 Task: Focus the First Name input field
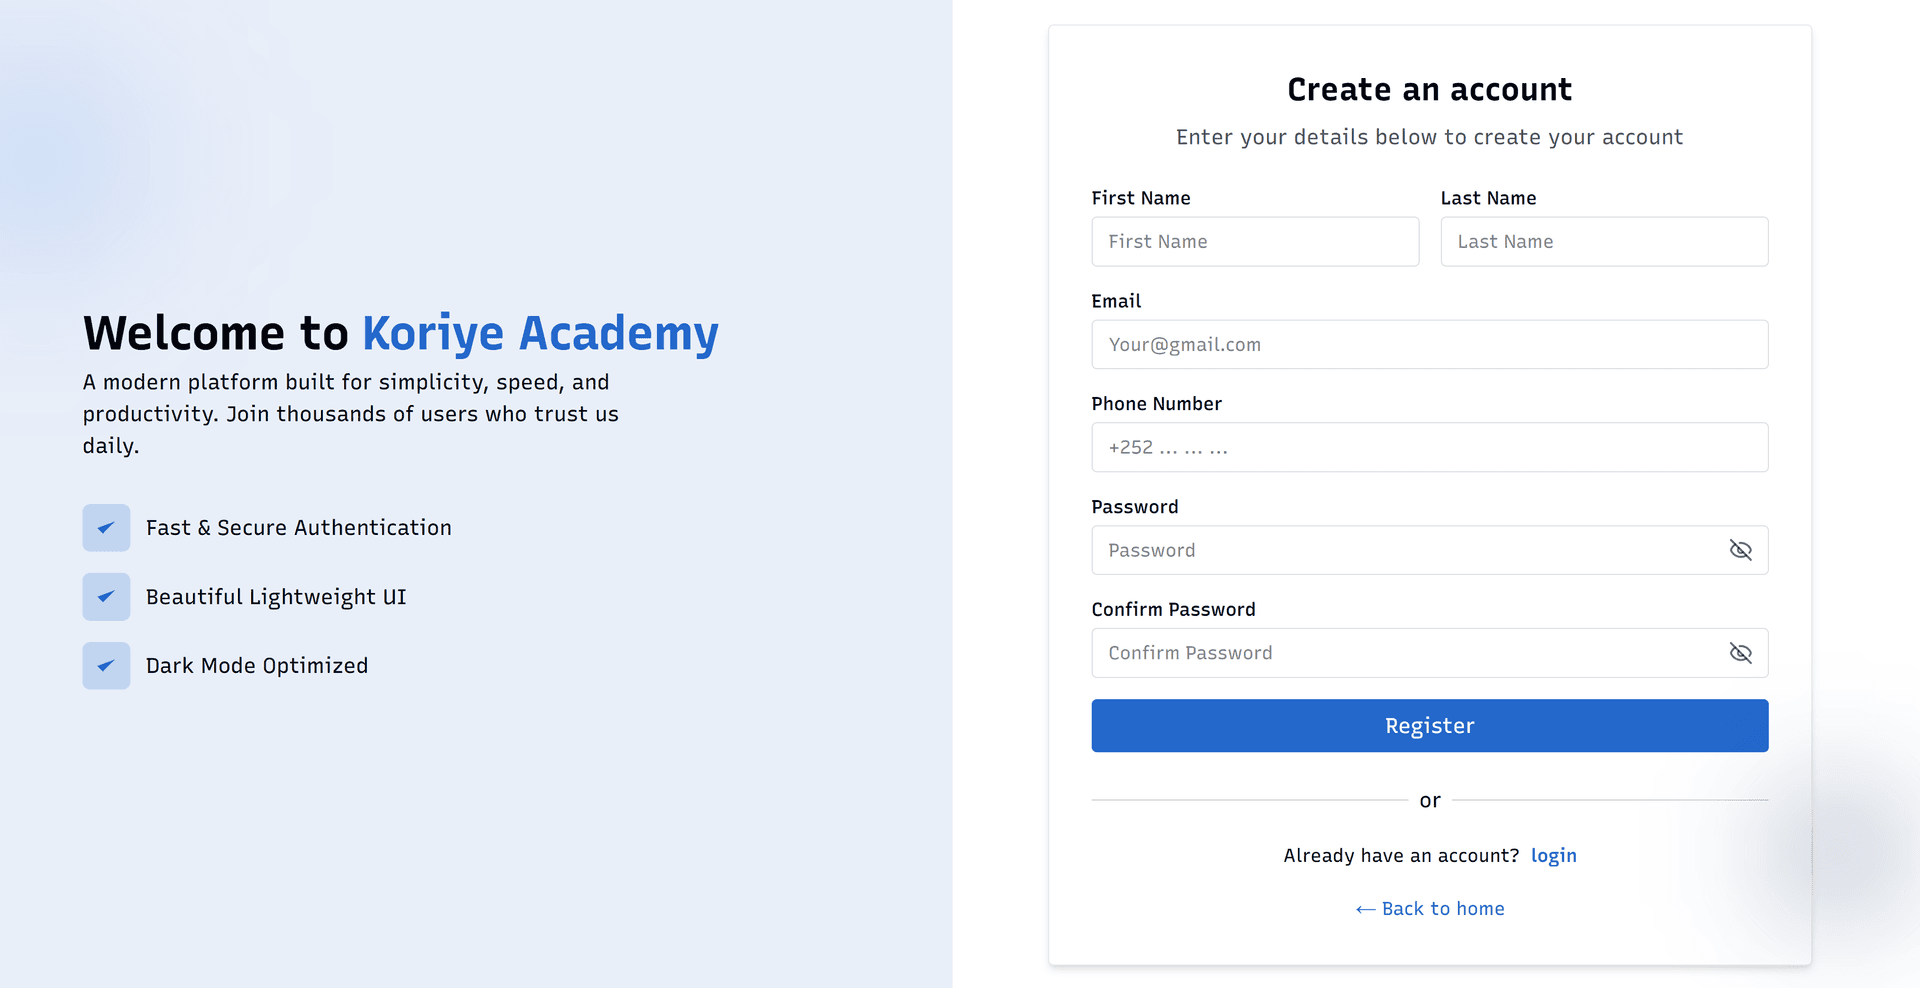pyautogui.click(x=1254, y=242)
